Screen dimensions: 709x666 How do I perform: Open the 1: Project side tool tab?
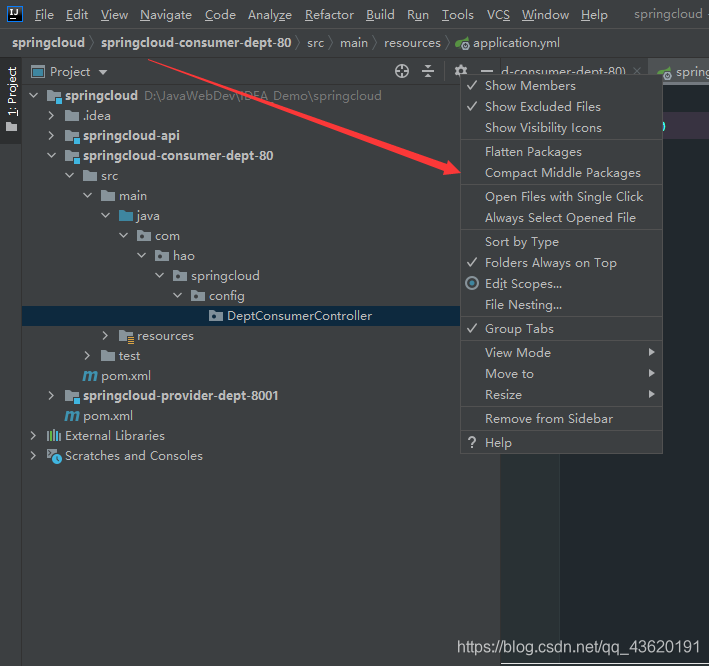pos(11,99)
